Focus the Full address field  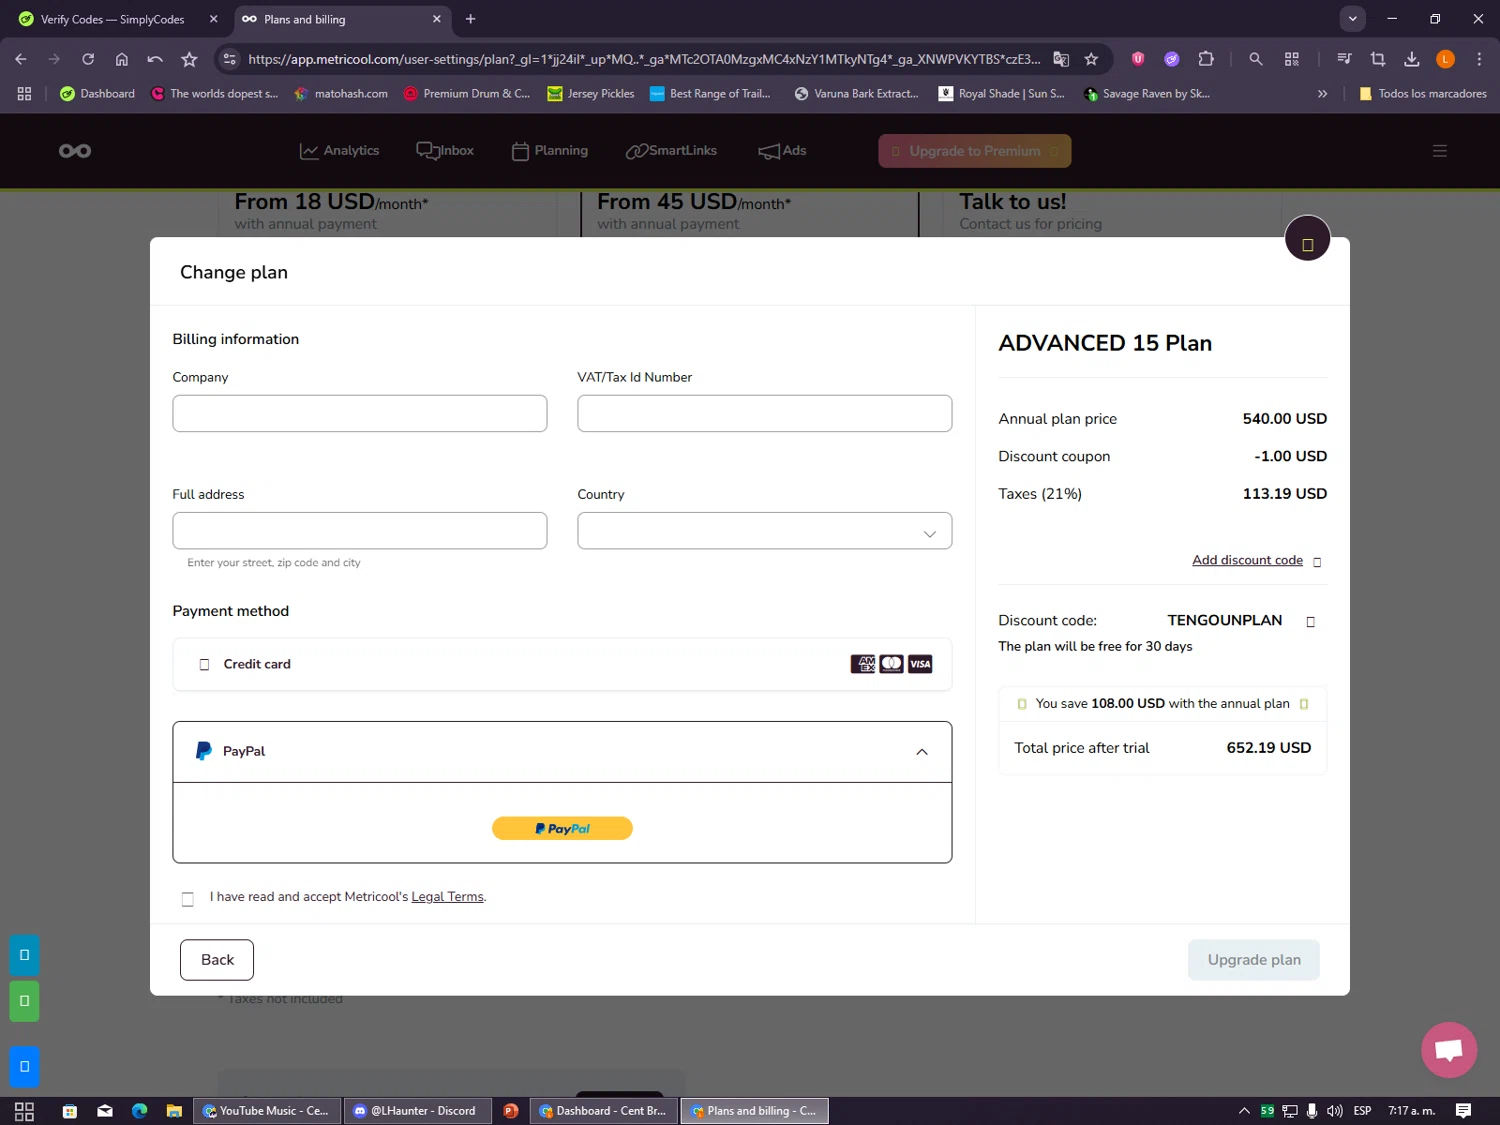click(360, 531)
